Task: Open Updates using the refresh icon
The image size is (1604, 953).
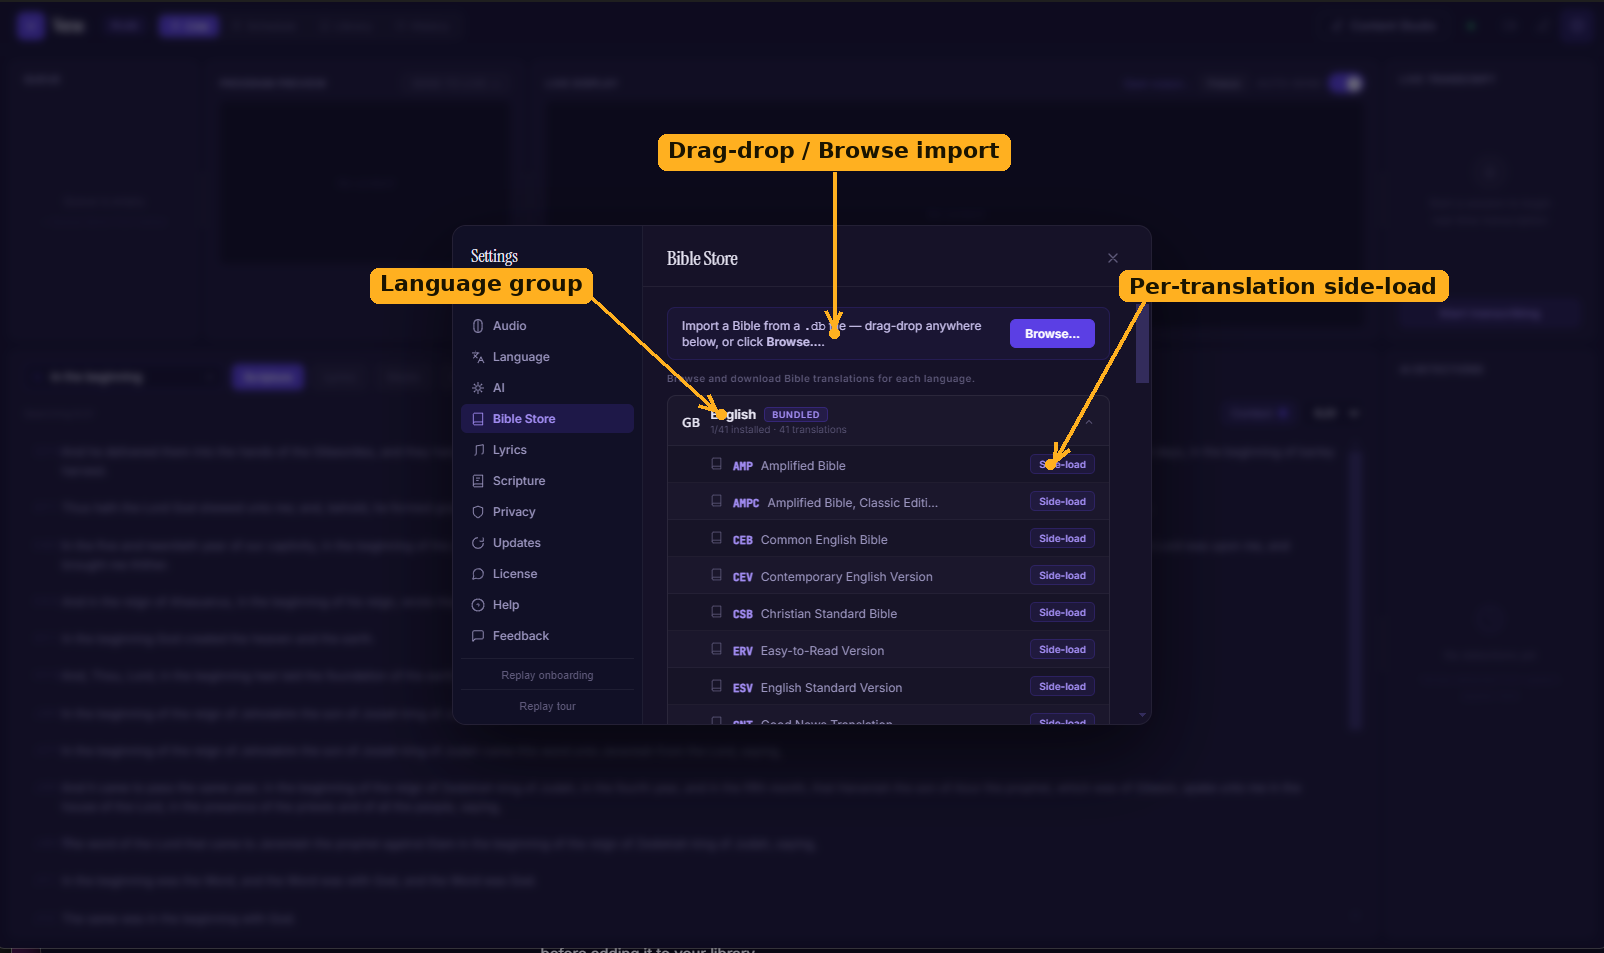Action: (x=478, y=543)
